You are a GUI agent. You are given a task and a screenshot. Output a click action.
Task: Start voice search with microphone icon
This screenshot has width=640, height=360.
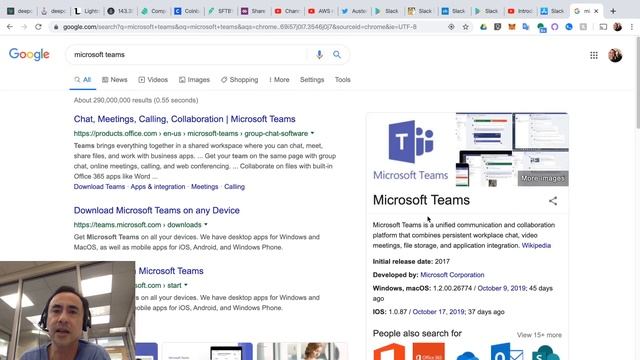319,54
